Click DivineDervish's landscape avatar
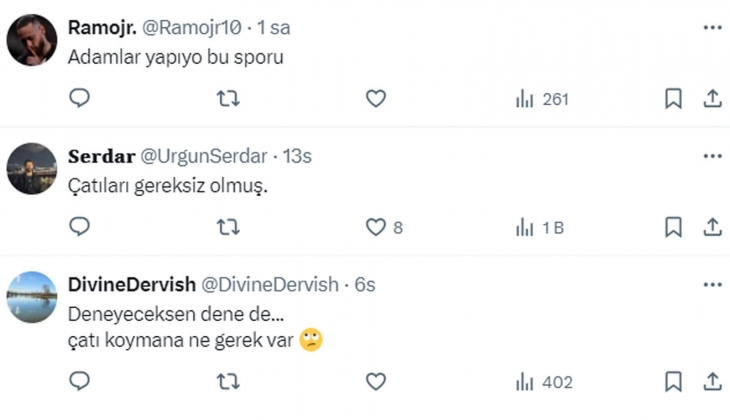Image resolution: width=730 pixels, height=420 pixels. pos(32,297)
